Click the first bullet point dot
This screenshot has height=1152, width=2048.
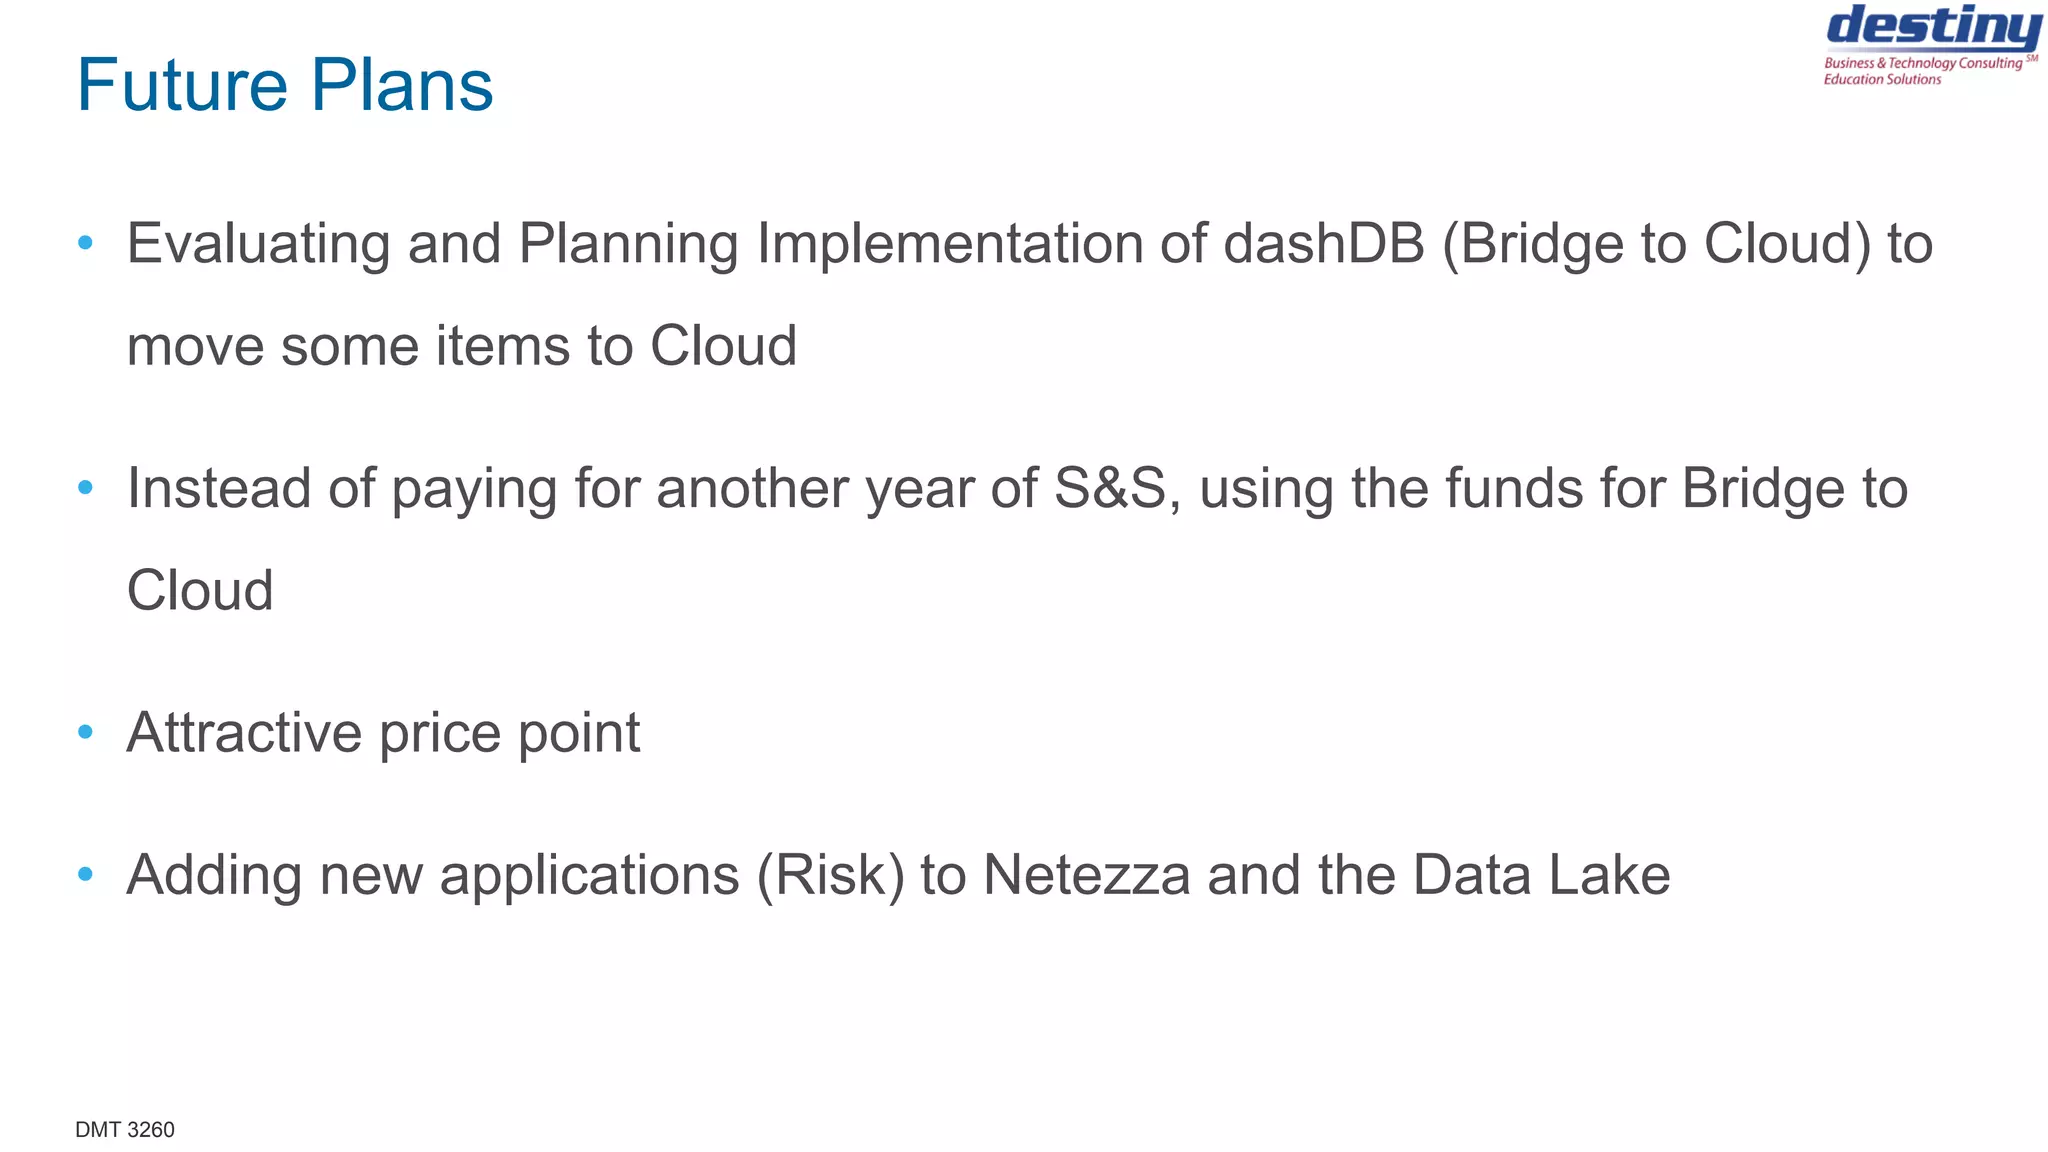[85, 242]
